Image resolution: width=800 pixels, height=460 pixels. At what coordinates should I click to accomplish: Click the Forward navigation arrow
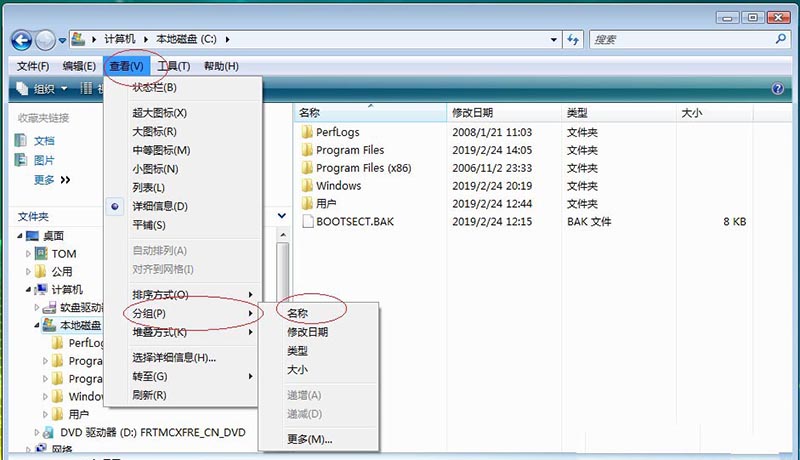(x=45, y=40)
